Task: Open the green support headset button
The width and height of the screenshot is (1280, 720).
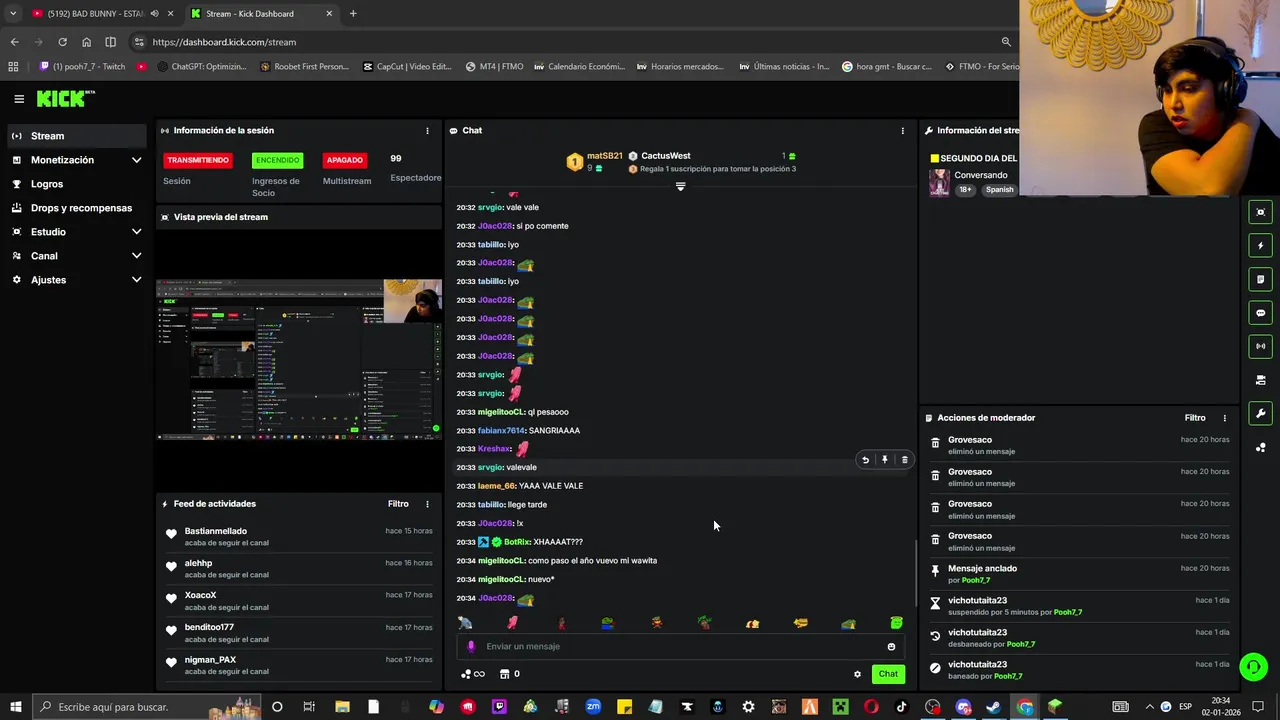Action: click(1252, 667)
